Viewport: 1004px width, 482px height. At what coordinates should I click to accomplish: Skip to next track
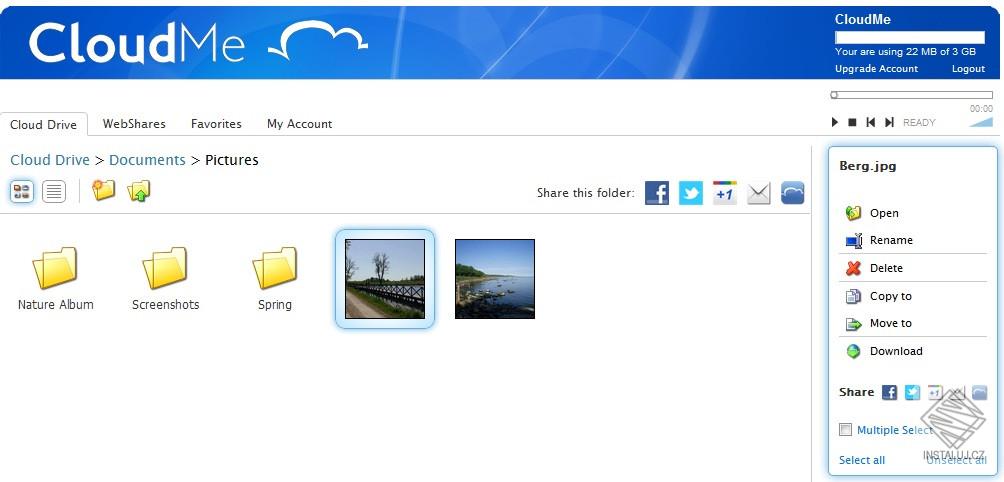tap(889, 122)
